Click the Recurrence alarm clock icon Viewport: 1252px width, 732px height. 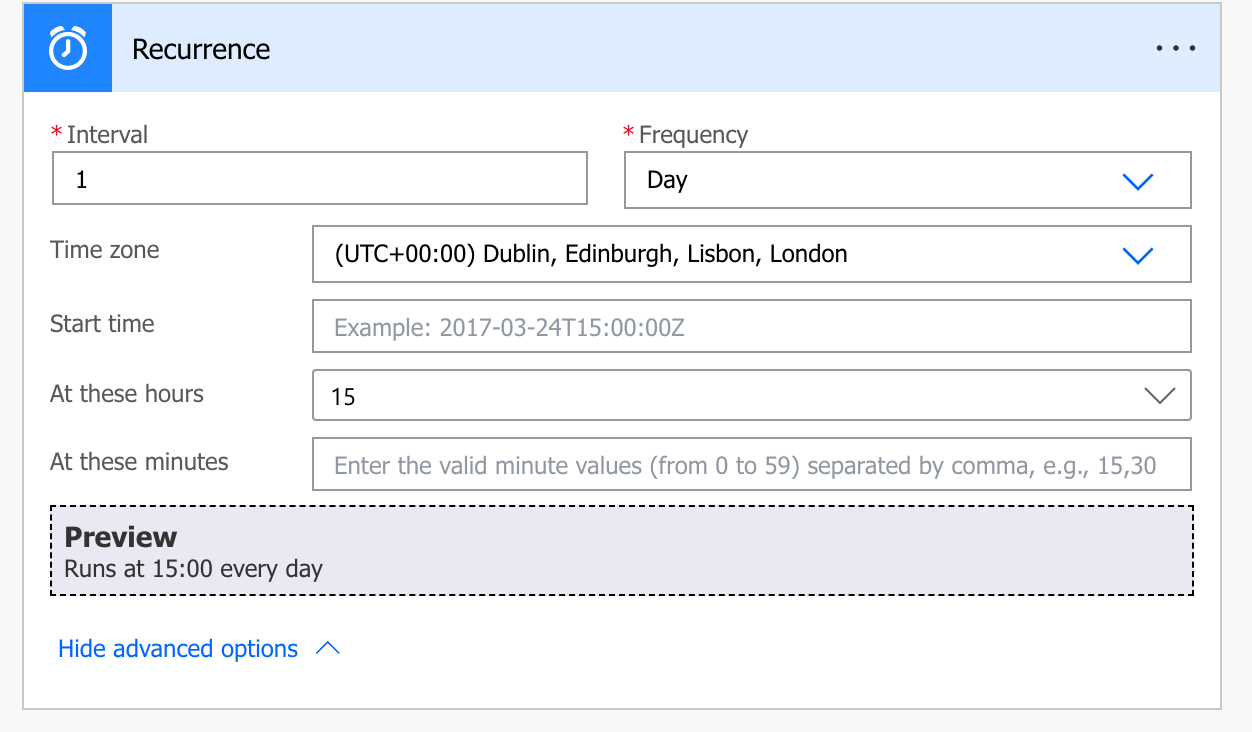[68, 49]
